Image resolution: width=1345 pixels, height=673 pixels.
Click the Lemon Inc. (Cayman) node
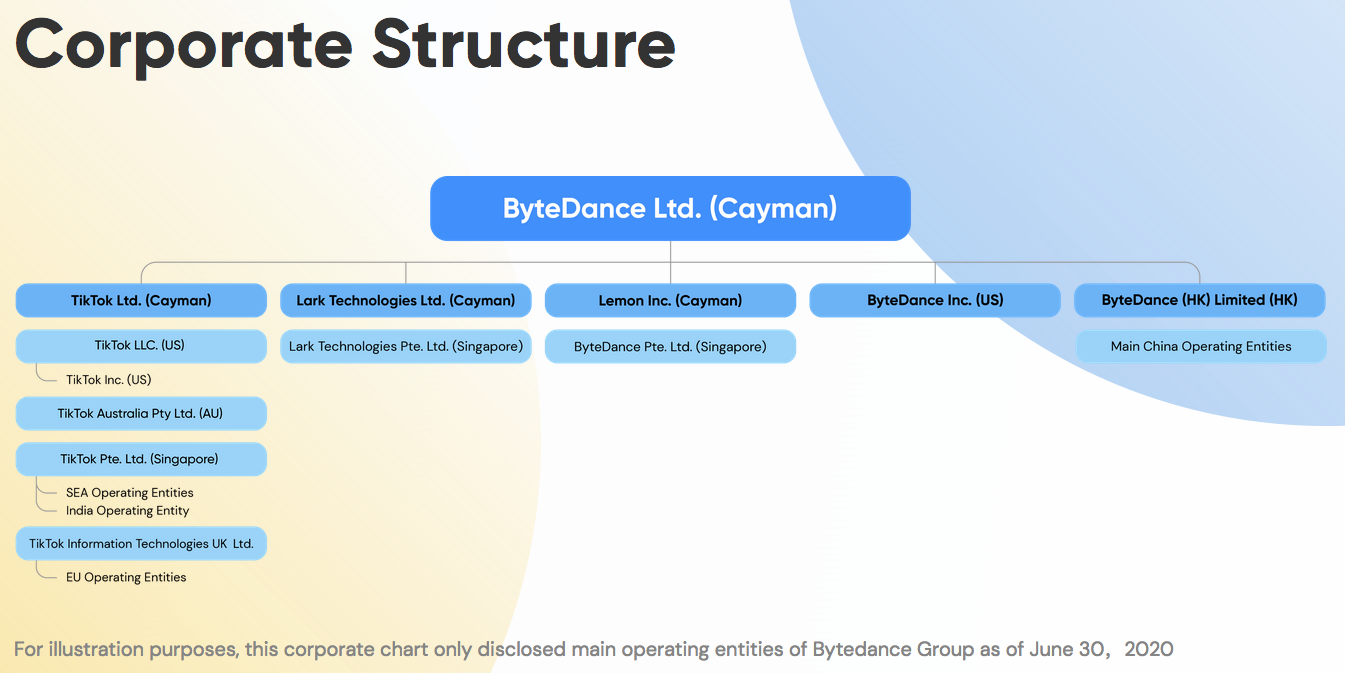(x=670, y=300)
